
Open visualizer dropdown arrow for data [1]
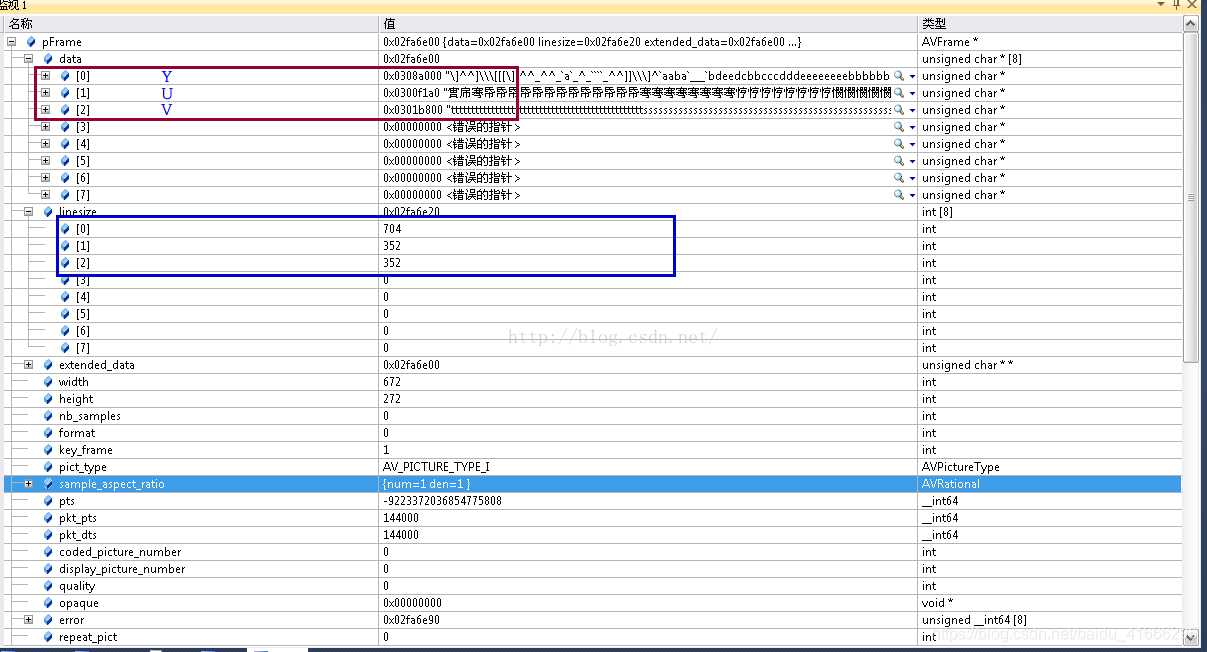(x=912, y=93)
